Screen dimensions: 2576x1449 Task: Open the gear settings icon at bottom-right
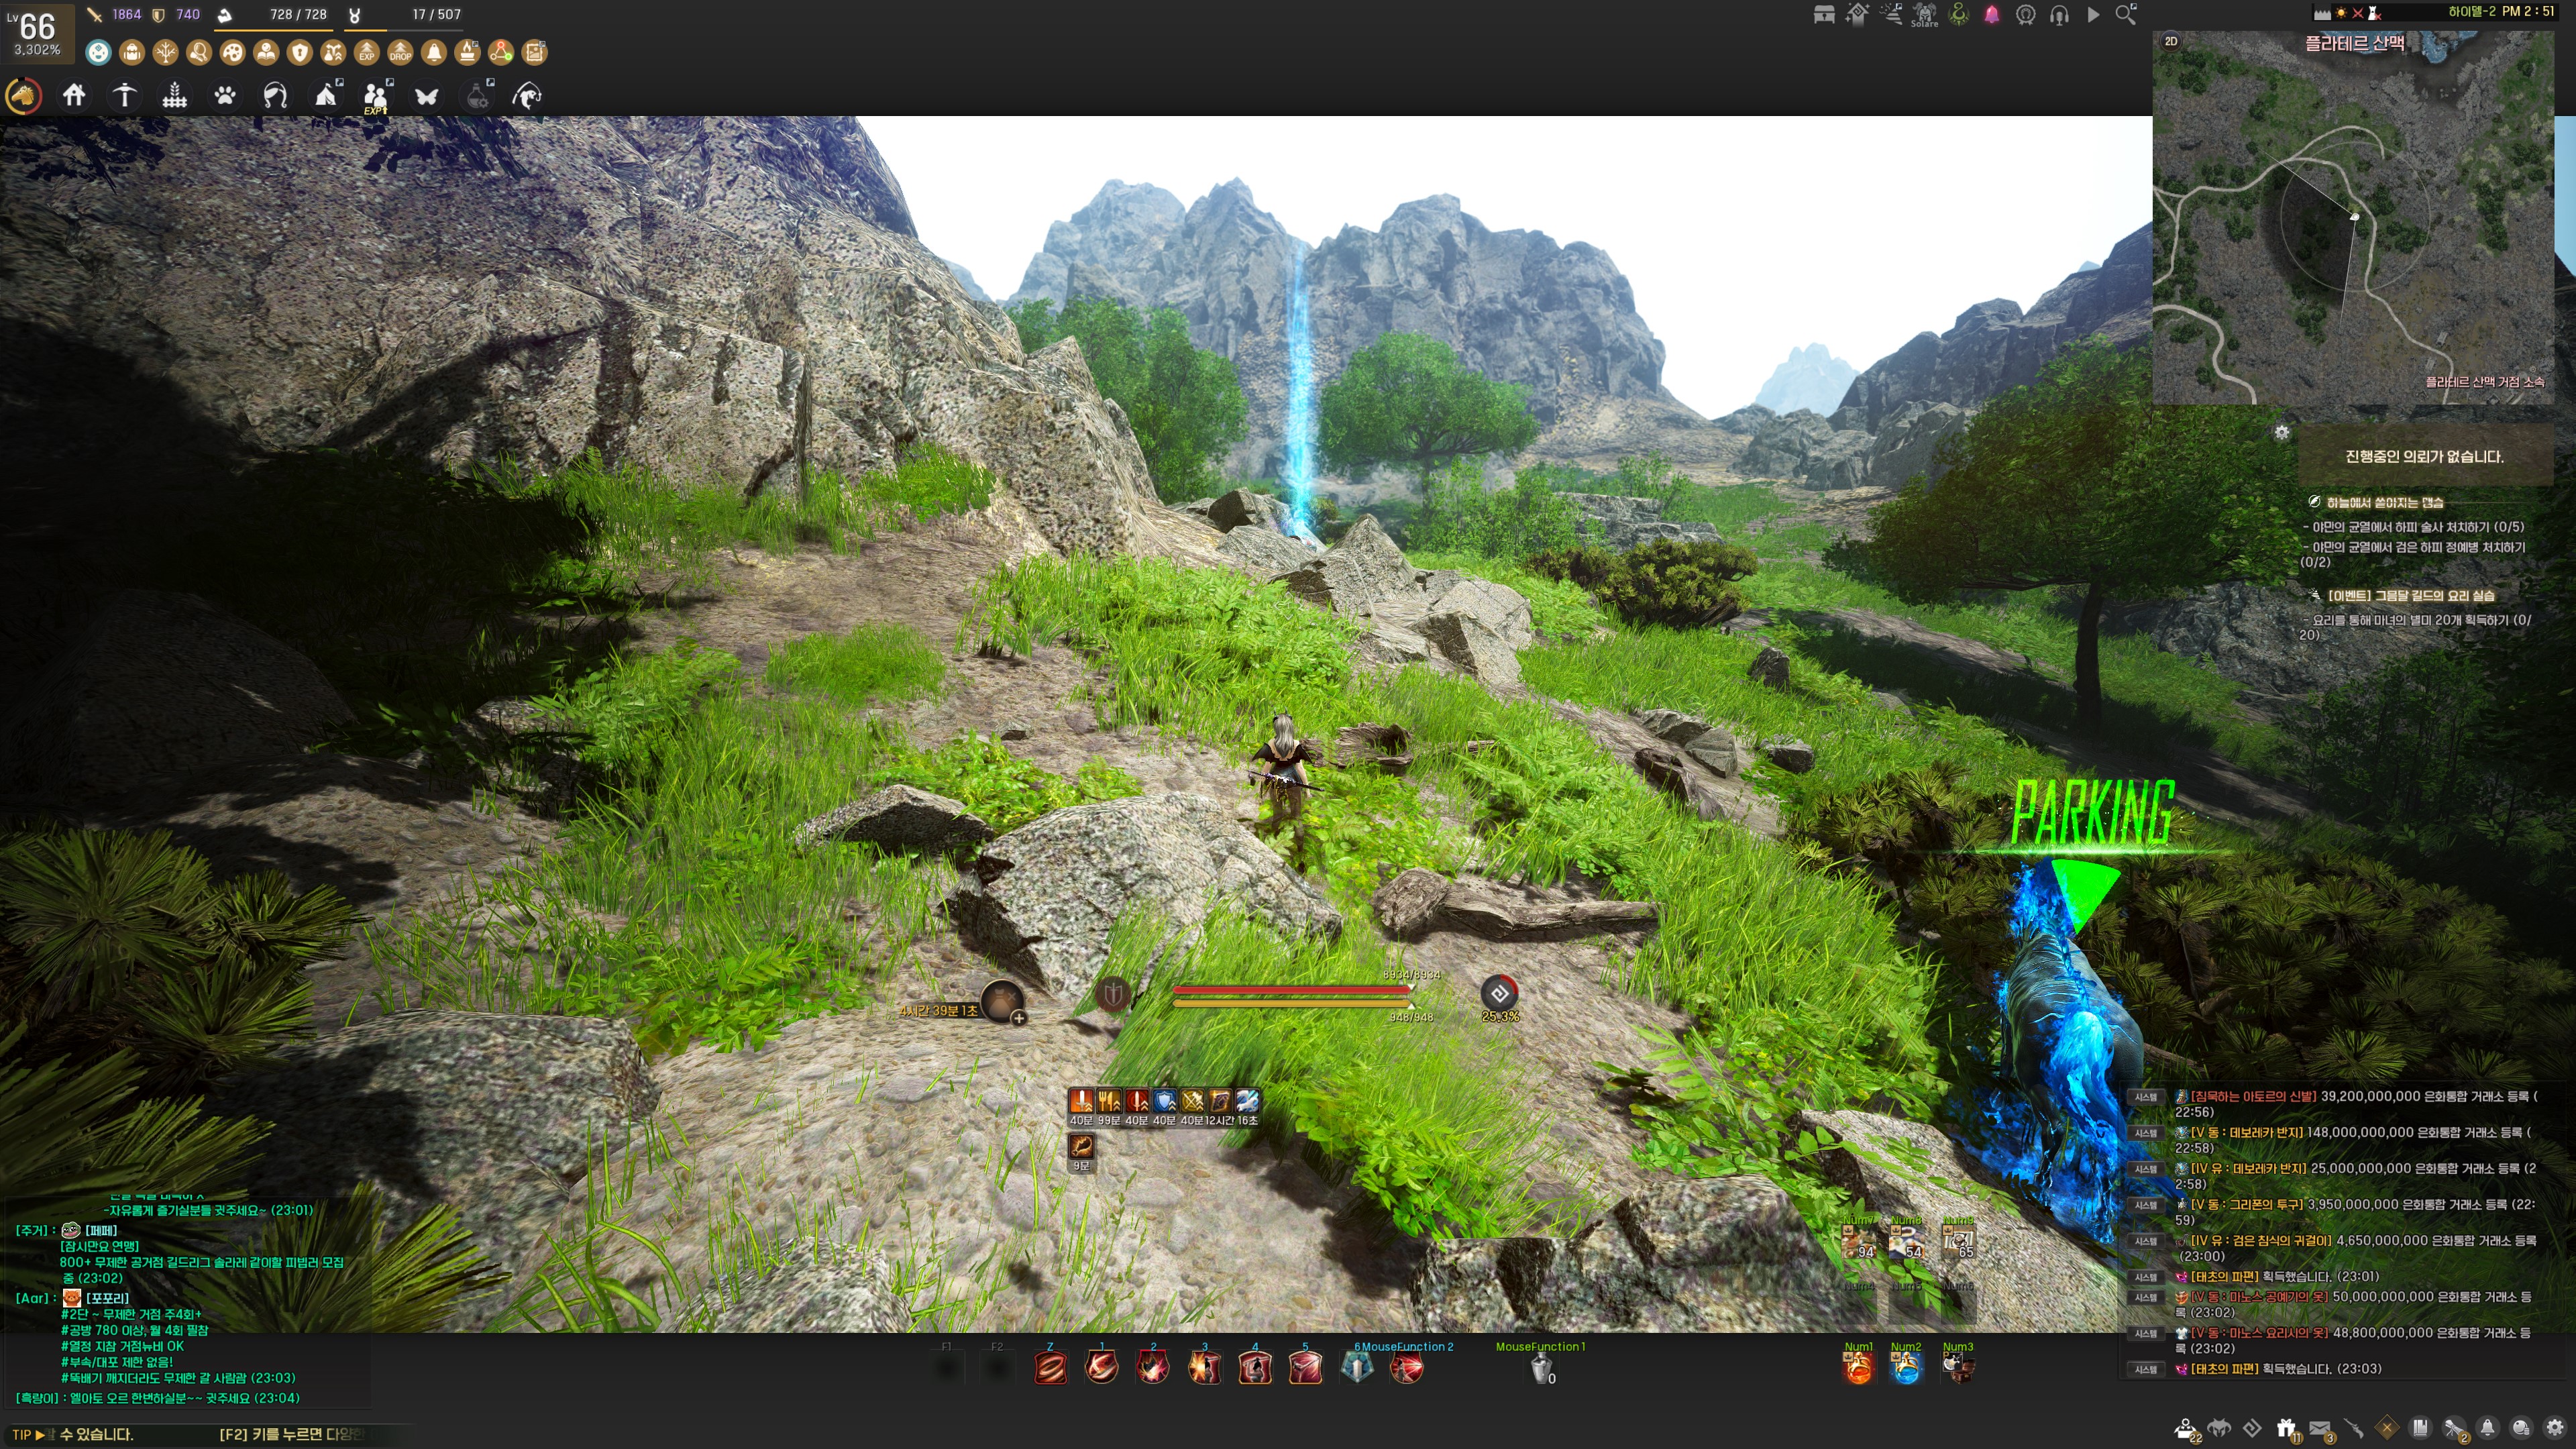[2555, 1427]
